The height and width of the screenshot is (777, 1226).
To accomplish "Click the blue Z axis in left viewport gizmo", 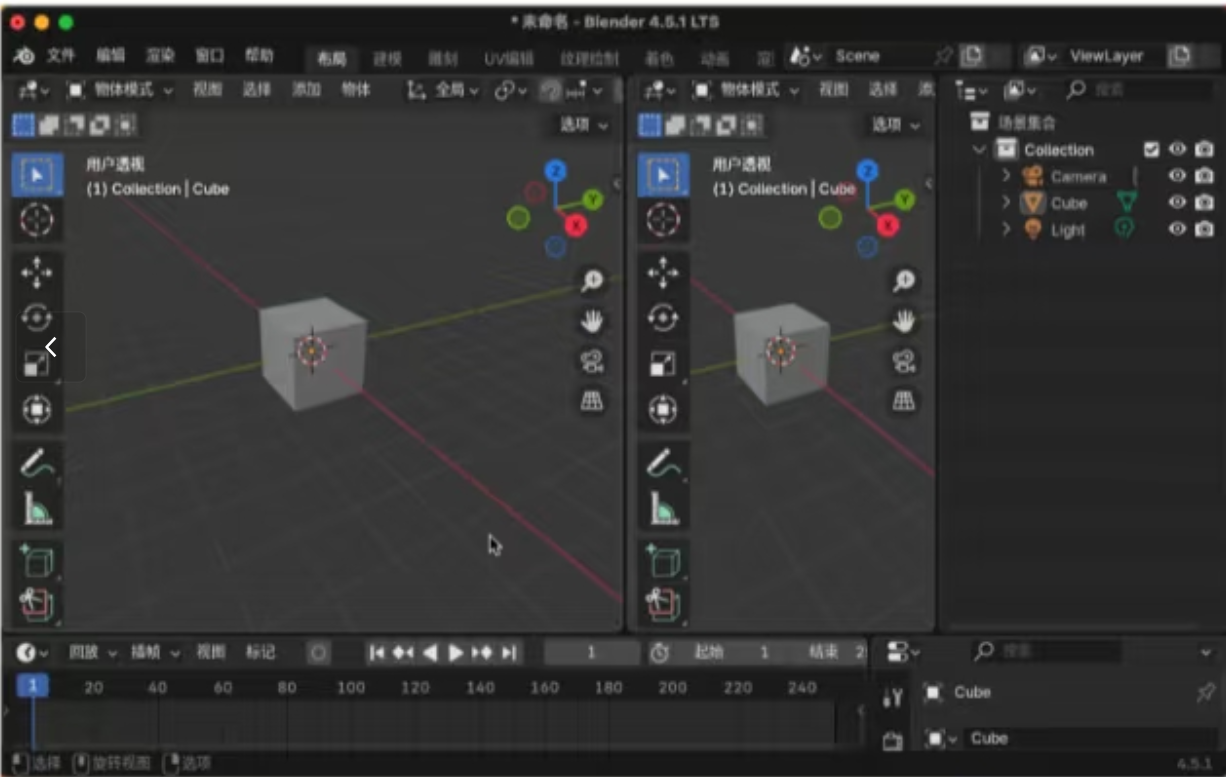I will pos(555,171).
